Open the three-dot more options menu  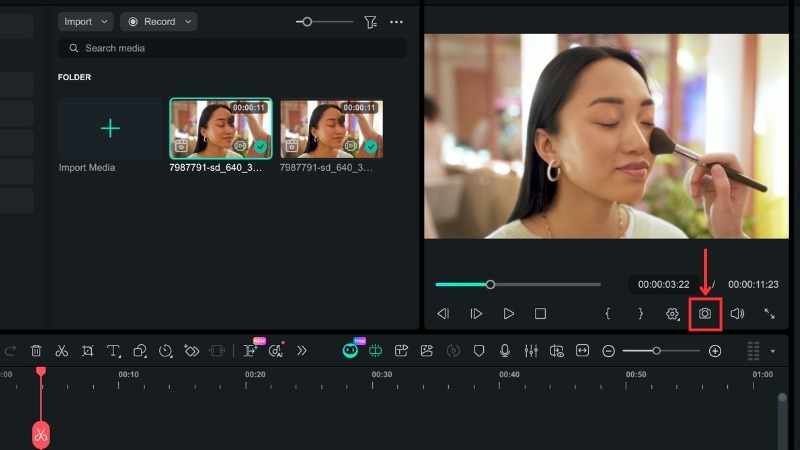pyautogui.click(x=396, y=21)
